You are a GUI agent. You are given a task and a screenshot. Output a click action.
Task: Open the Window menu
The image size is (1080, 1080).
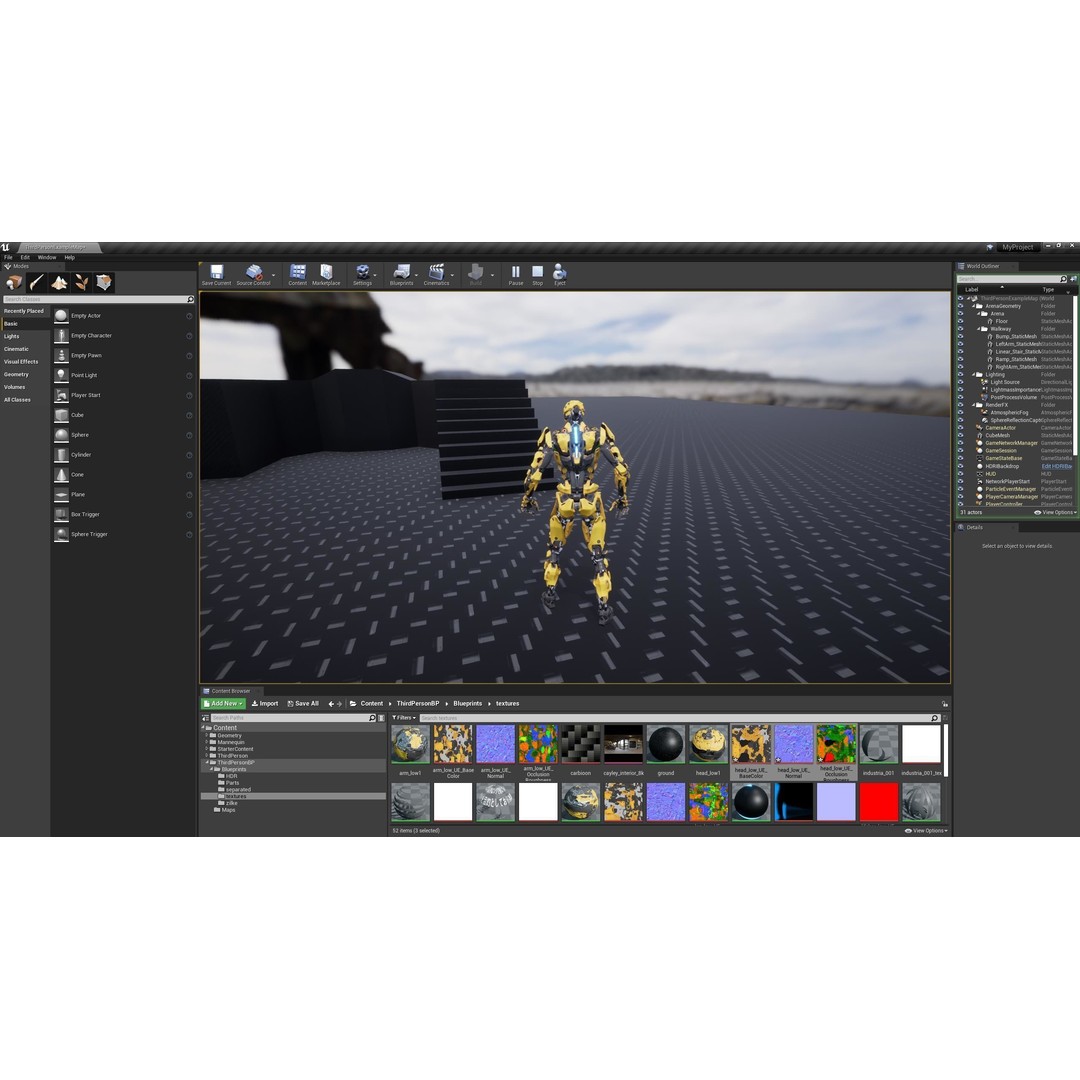click(x=47, y=257)
